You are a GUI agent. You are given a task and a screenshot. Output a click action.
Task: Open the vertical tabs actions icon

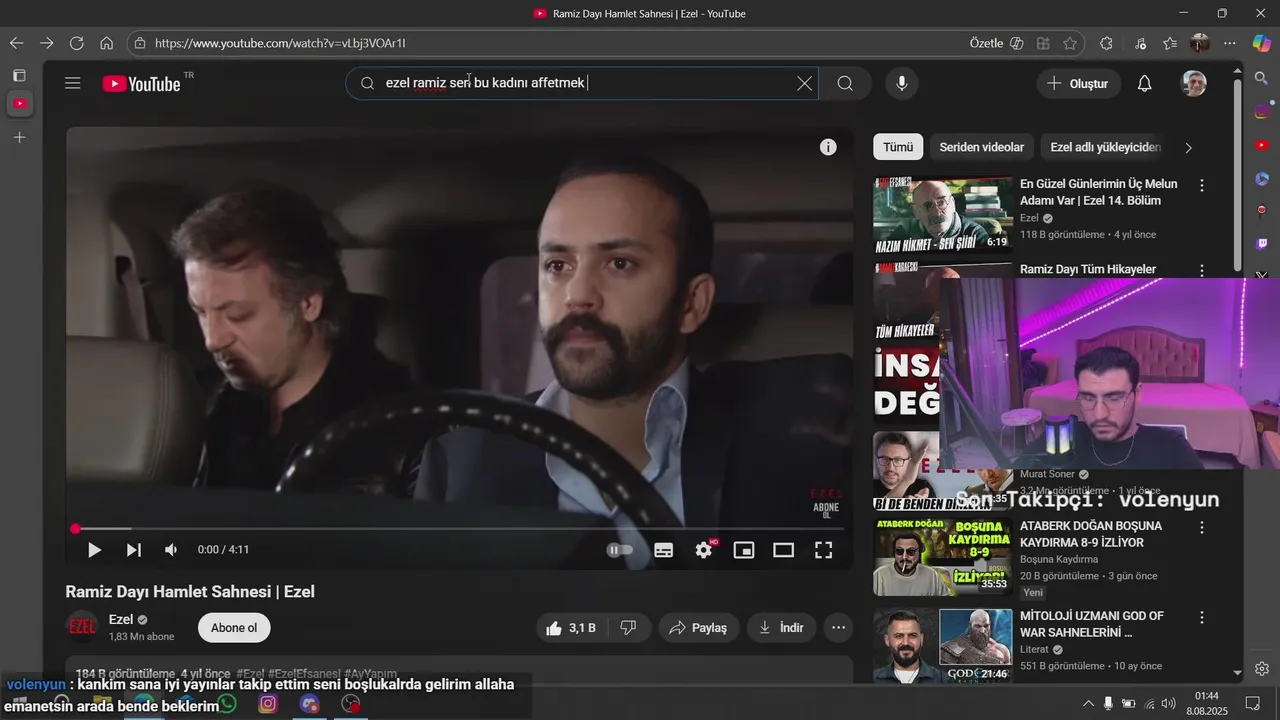(x=19, y=75)
